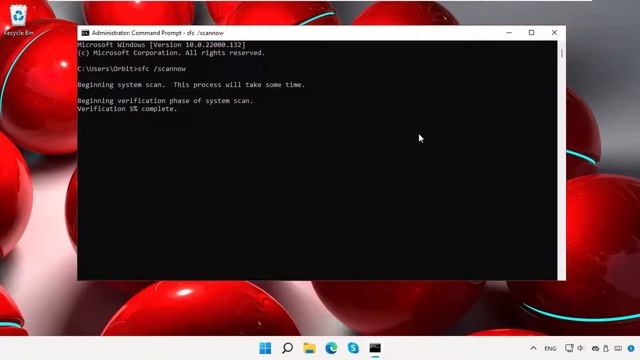This screenshot has height=360, width=640.
Task: Show hidden system tray icons
Action: click(533, 348)
